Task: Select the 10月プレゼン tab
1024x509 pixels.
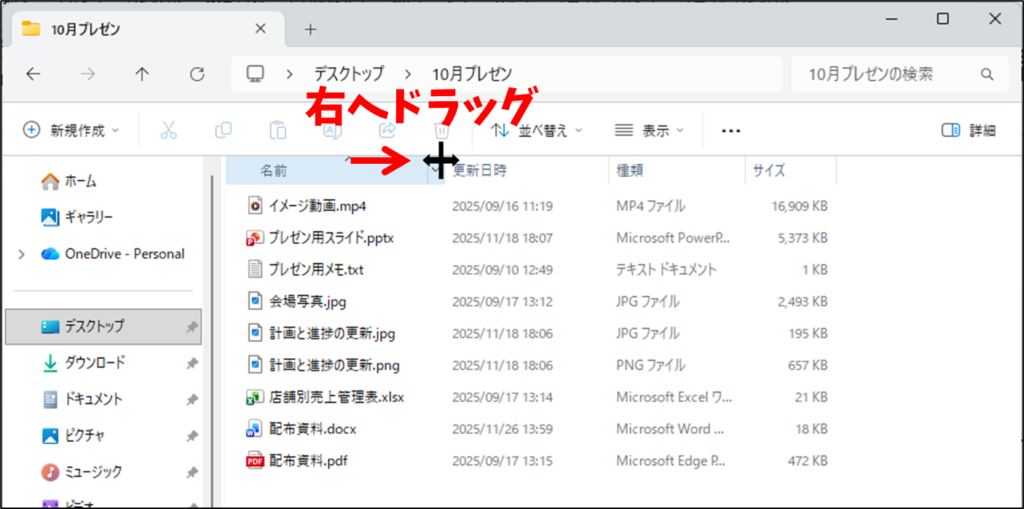Action: (x=140, y=29)
